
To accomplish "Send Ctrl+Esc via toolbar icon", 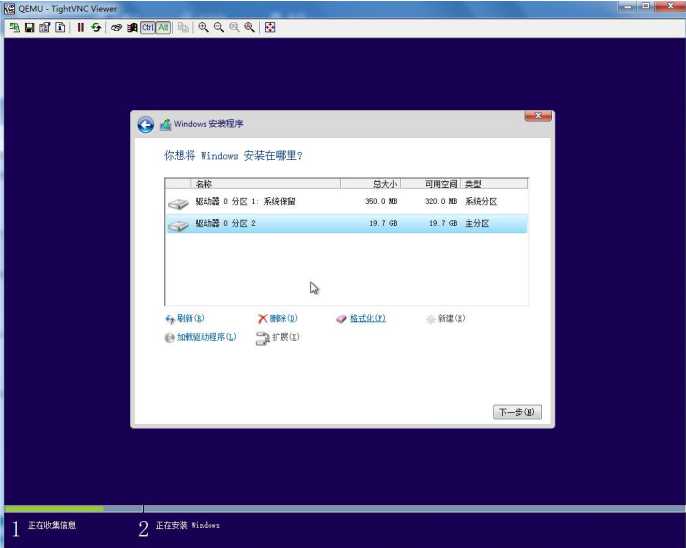I will click(132, 28).
